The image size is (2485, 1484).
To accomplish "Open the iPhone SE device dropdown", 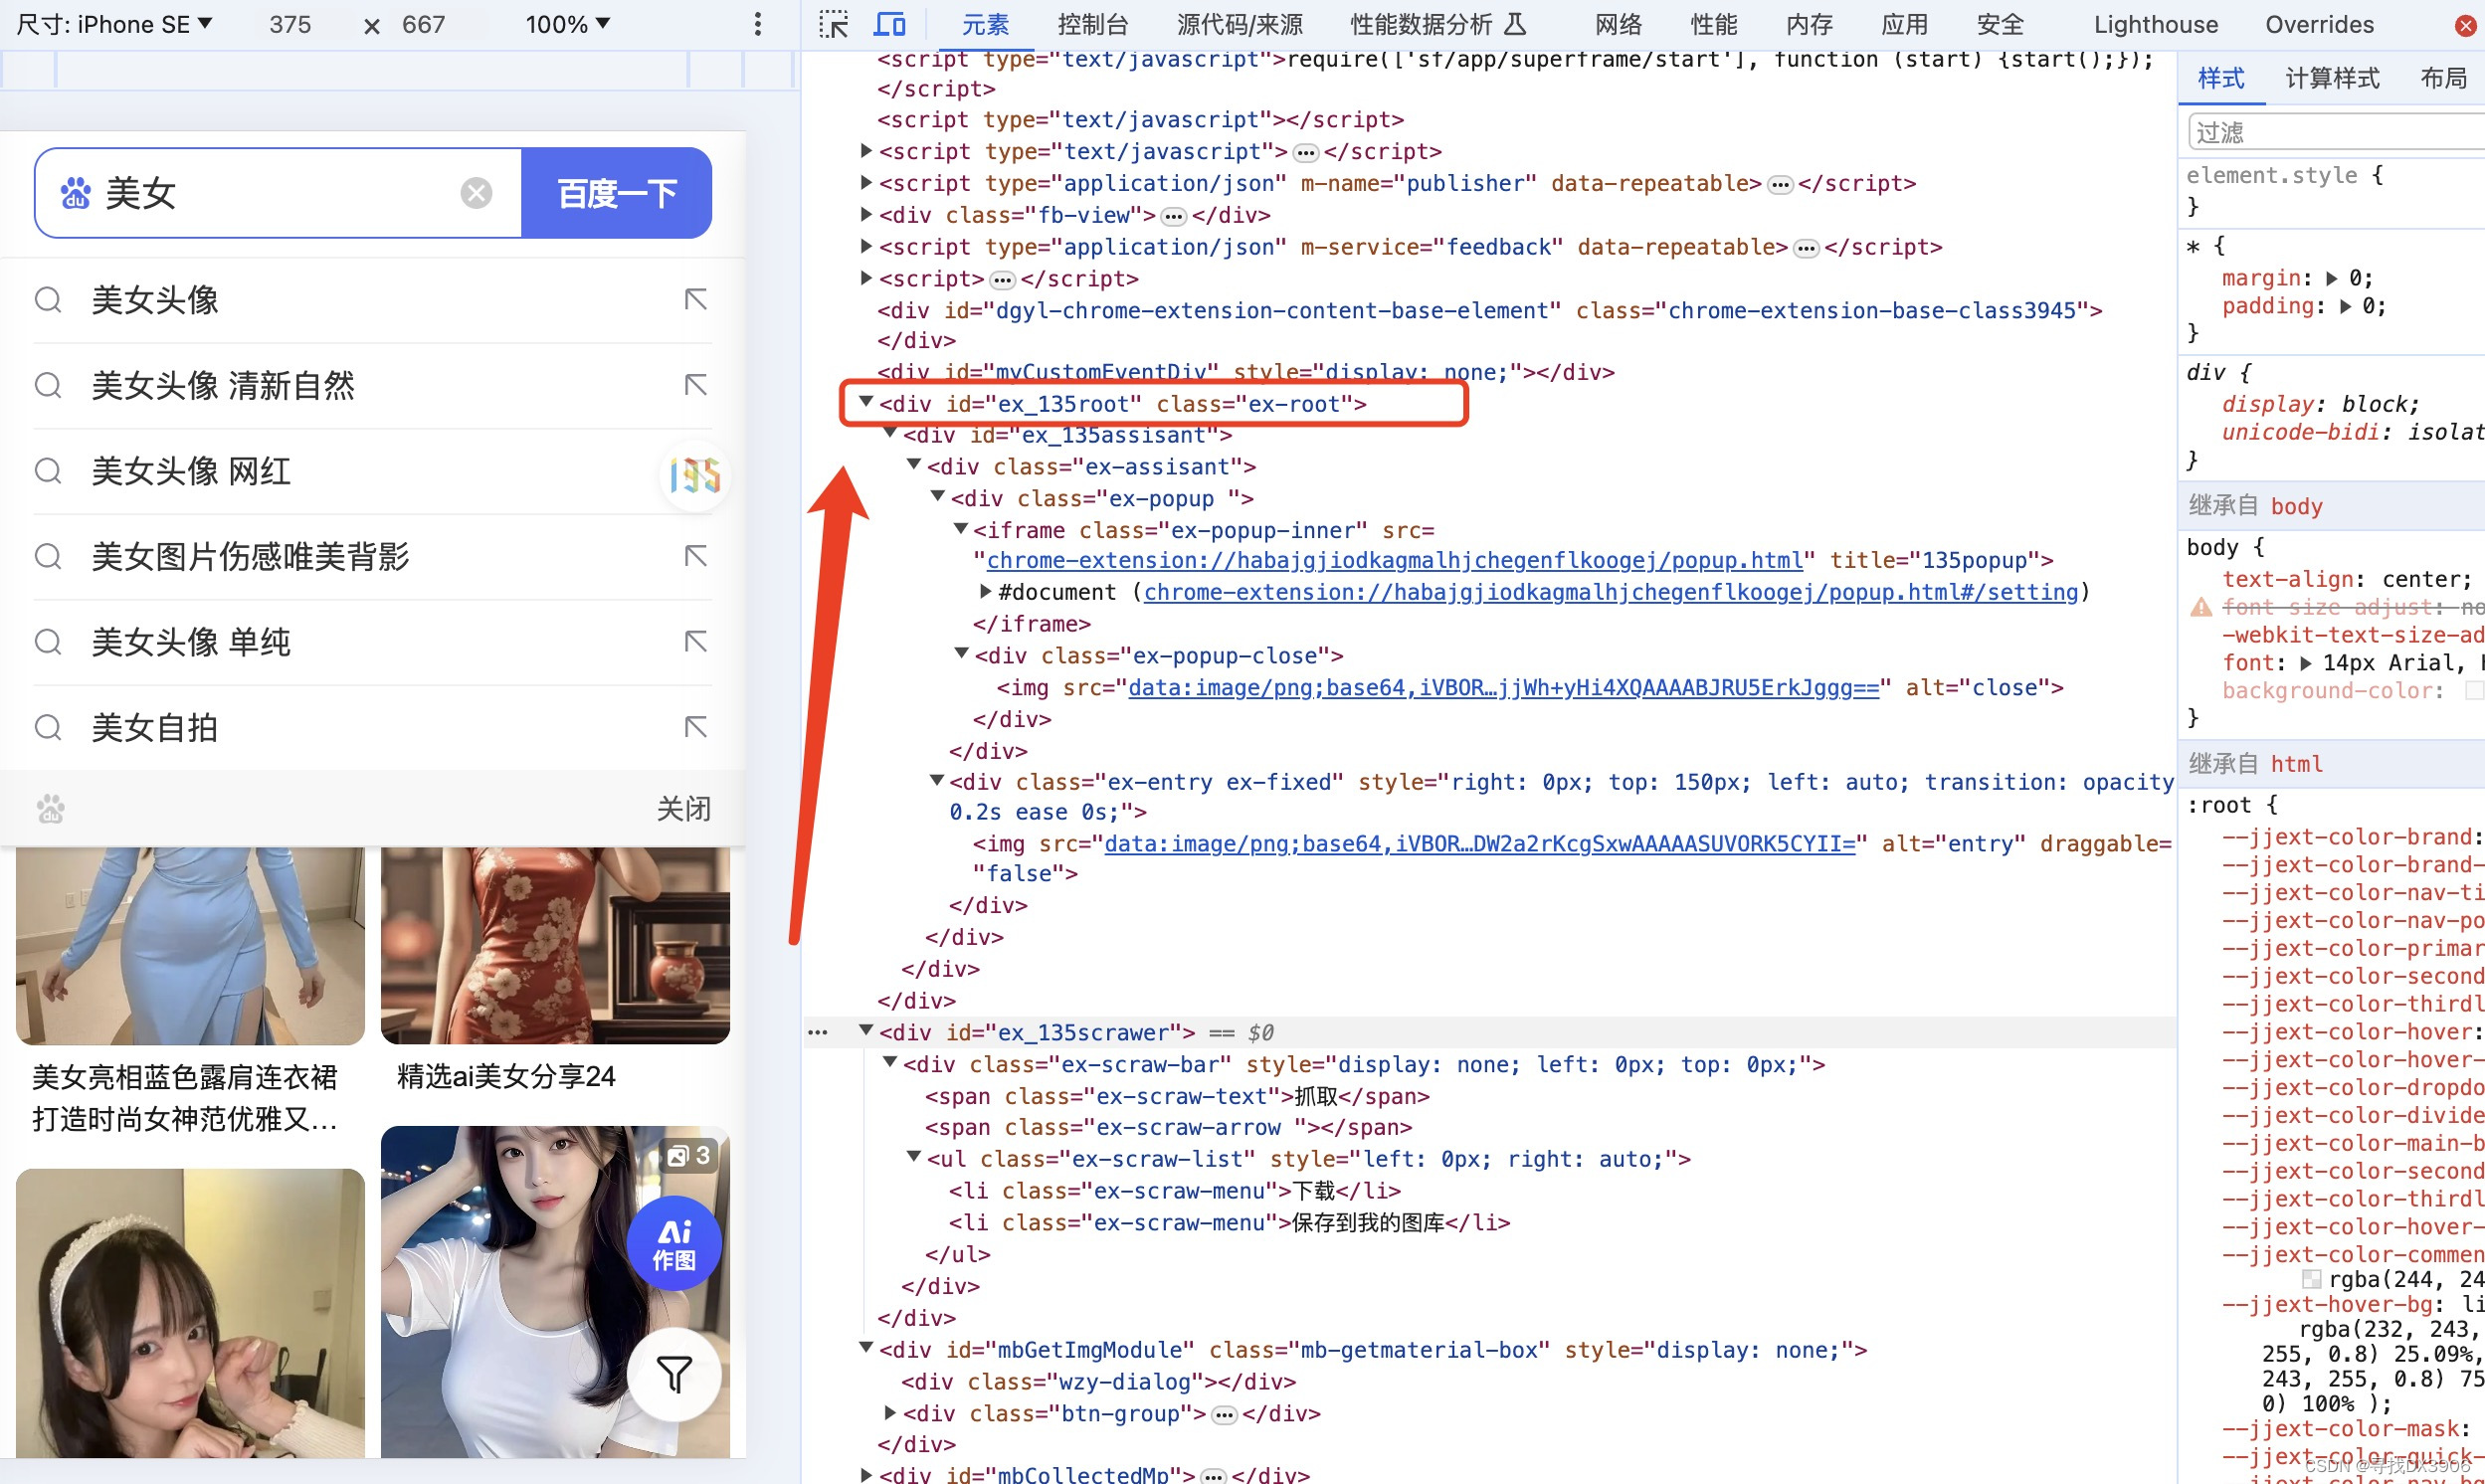I will coord(116,24).
